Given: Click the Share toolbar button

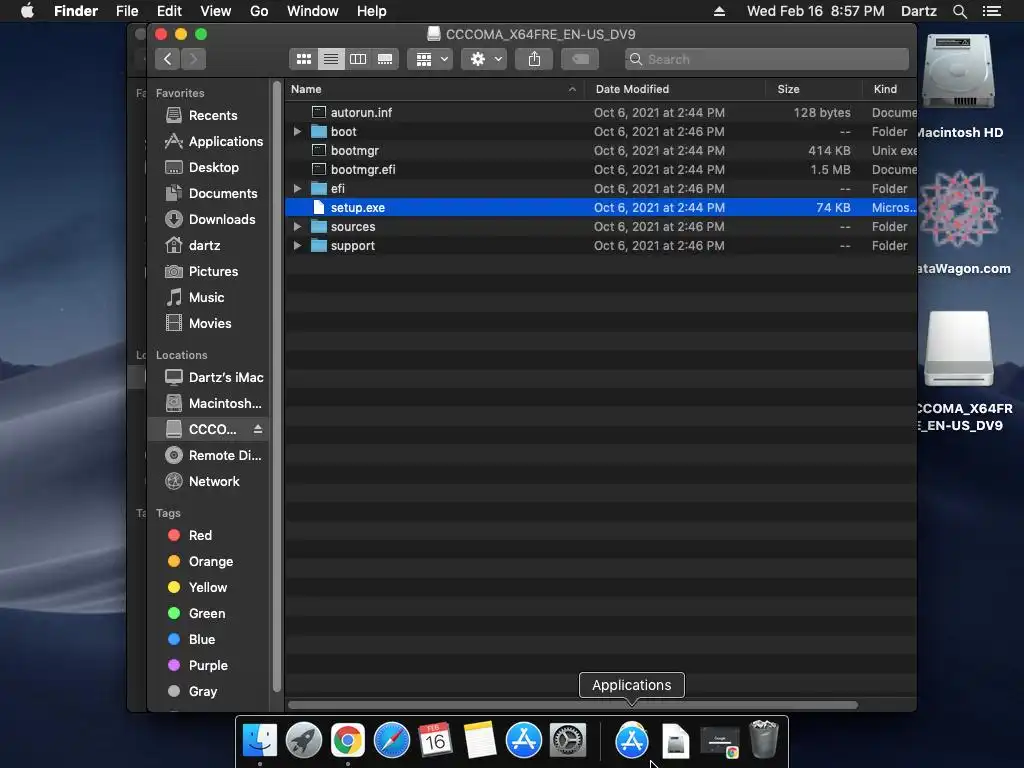Looking at the screenshot, I should pyautogui.click(x=534, y=59).
